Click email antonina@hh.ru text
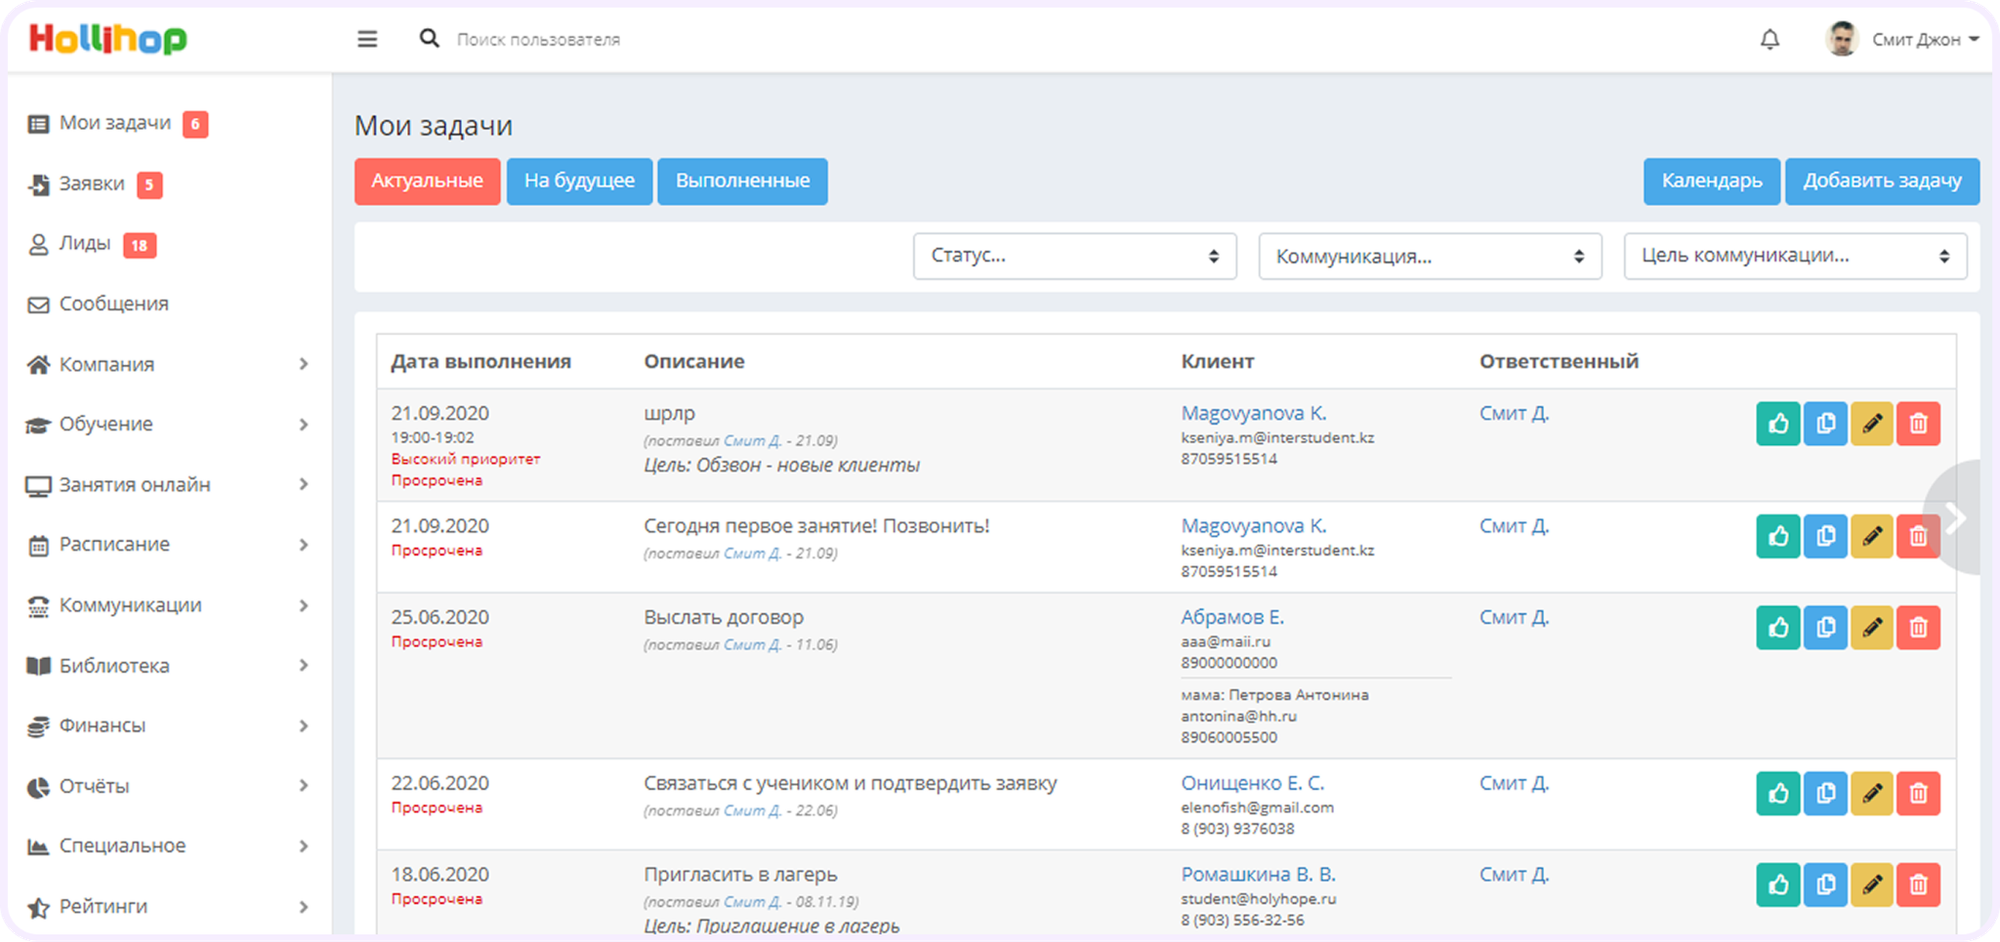The image size is (2000, 942). pos(1238,716)
